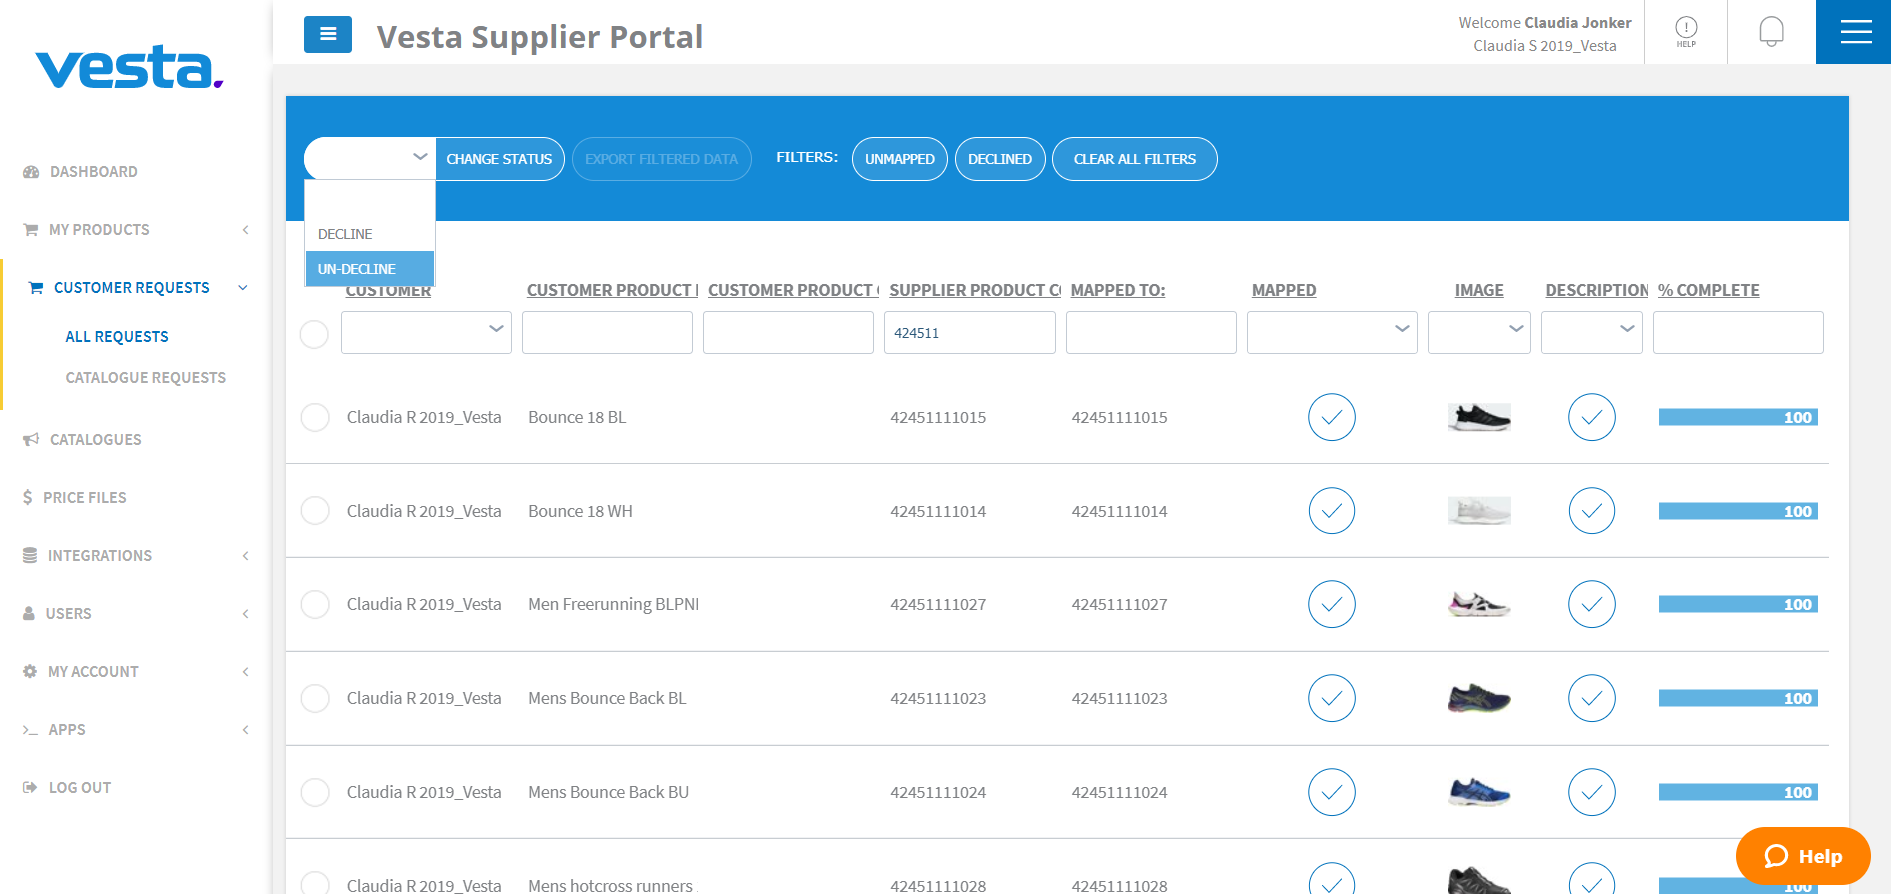Apply the Declined filter
1891x894 pixels.
(1000, 159)
